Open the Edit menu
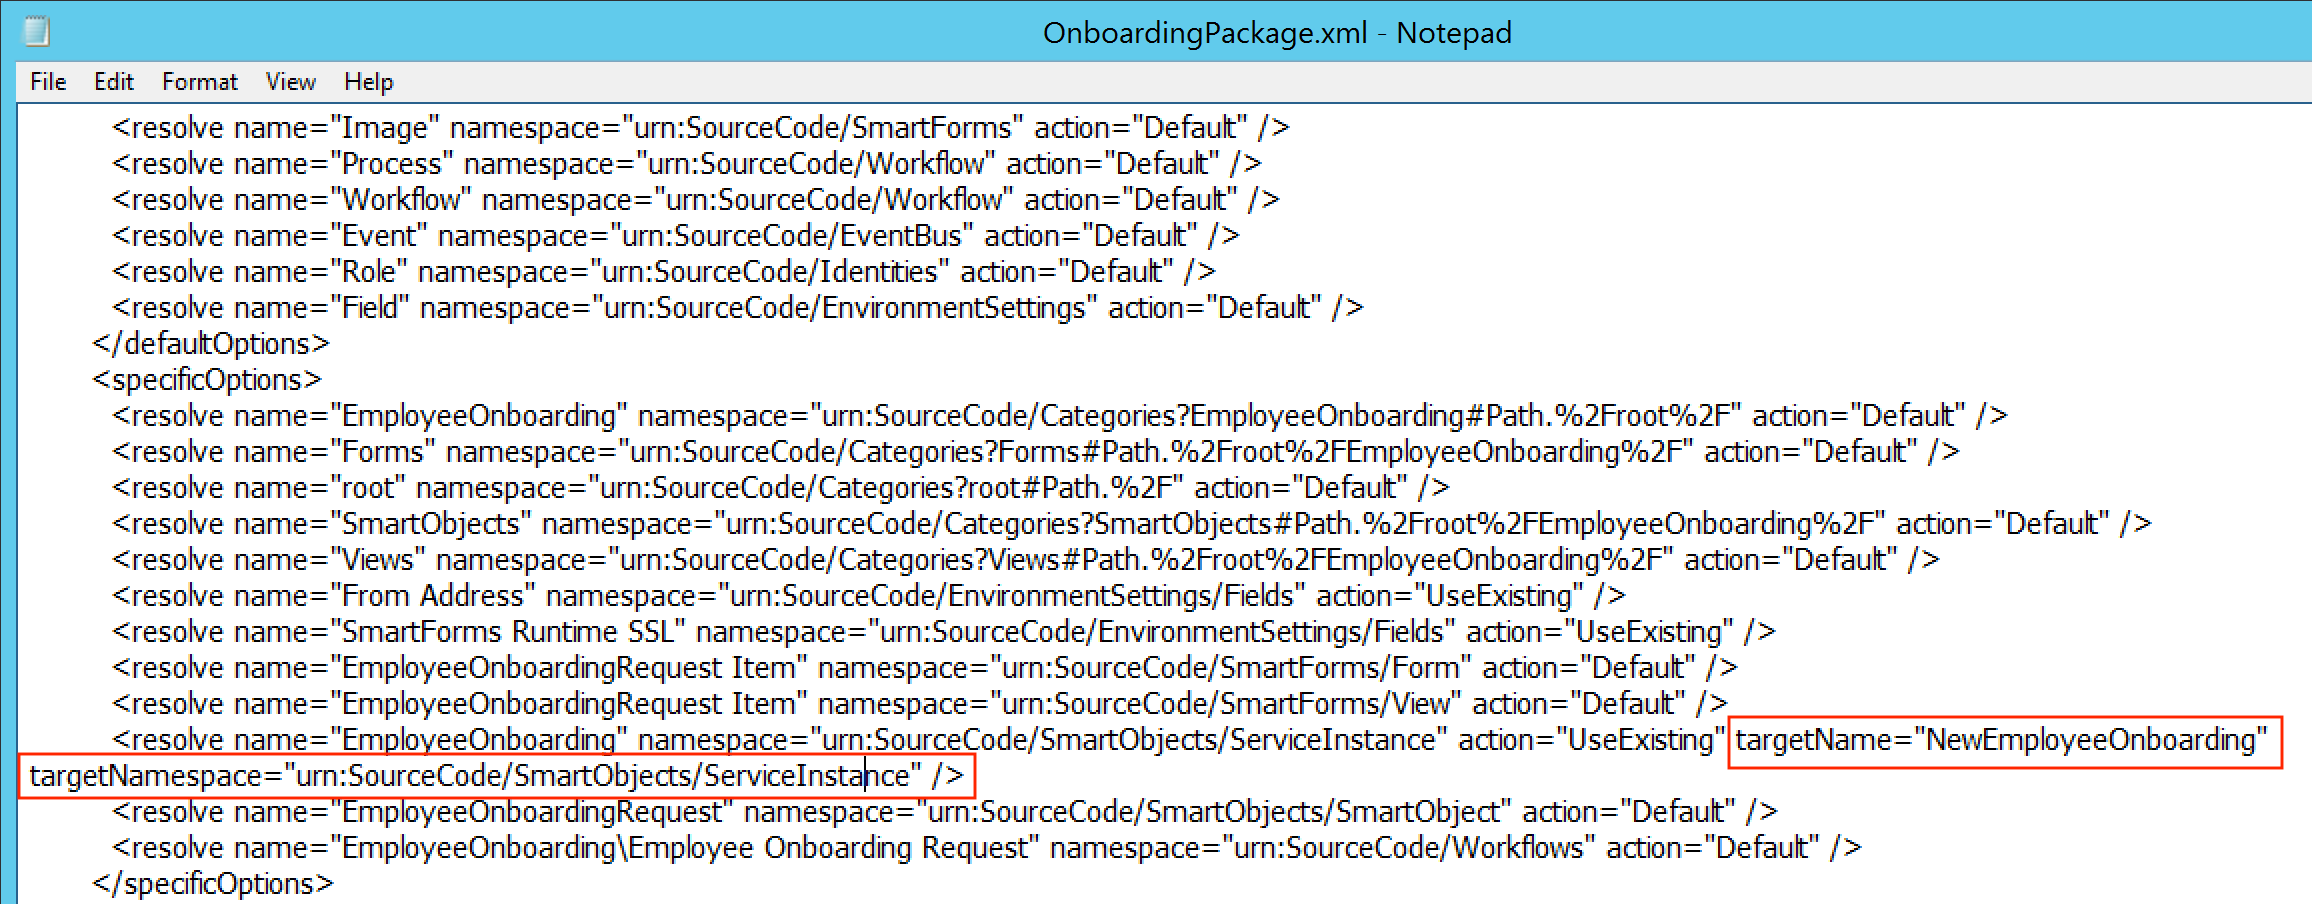2312x904 pixels. (112, 81)
